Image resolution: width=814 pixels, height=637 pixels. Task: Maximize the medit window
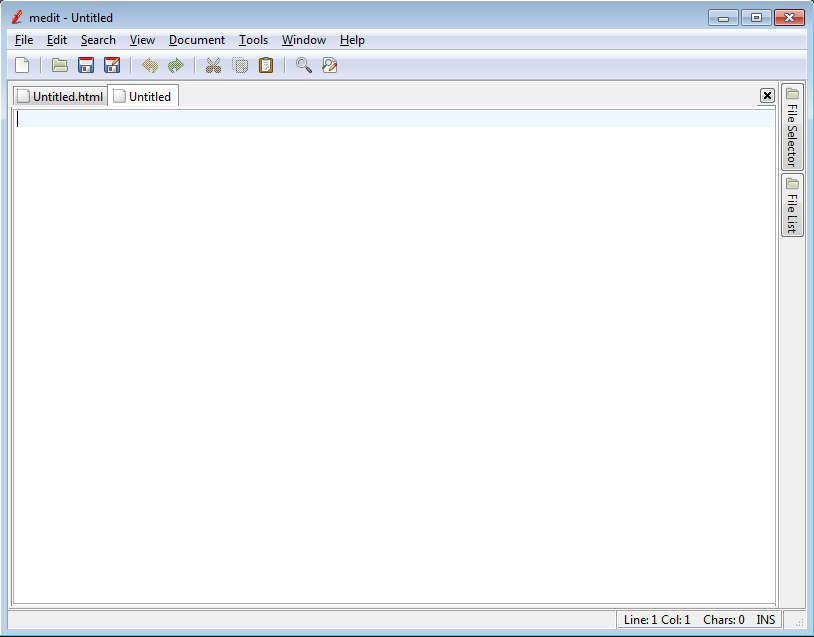click(756, 18)
